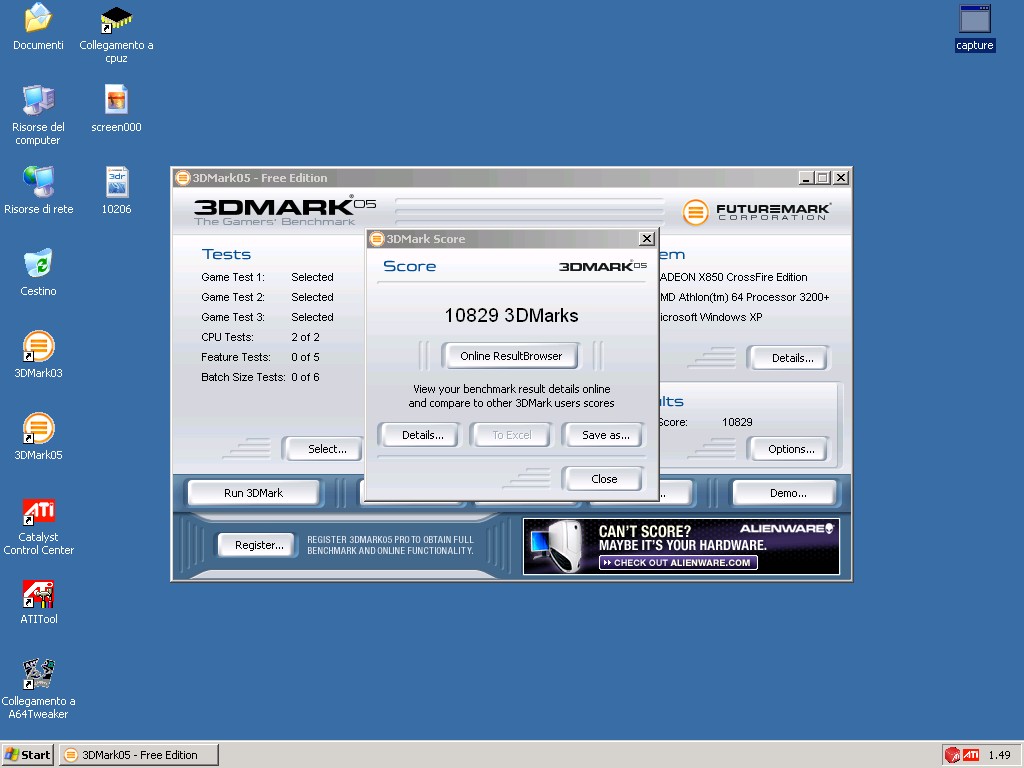Click the "Game Test 2:" label

coord(233,297)
